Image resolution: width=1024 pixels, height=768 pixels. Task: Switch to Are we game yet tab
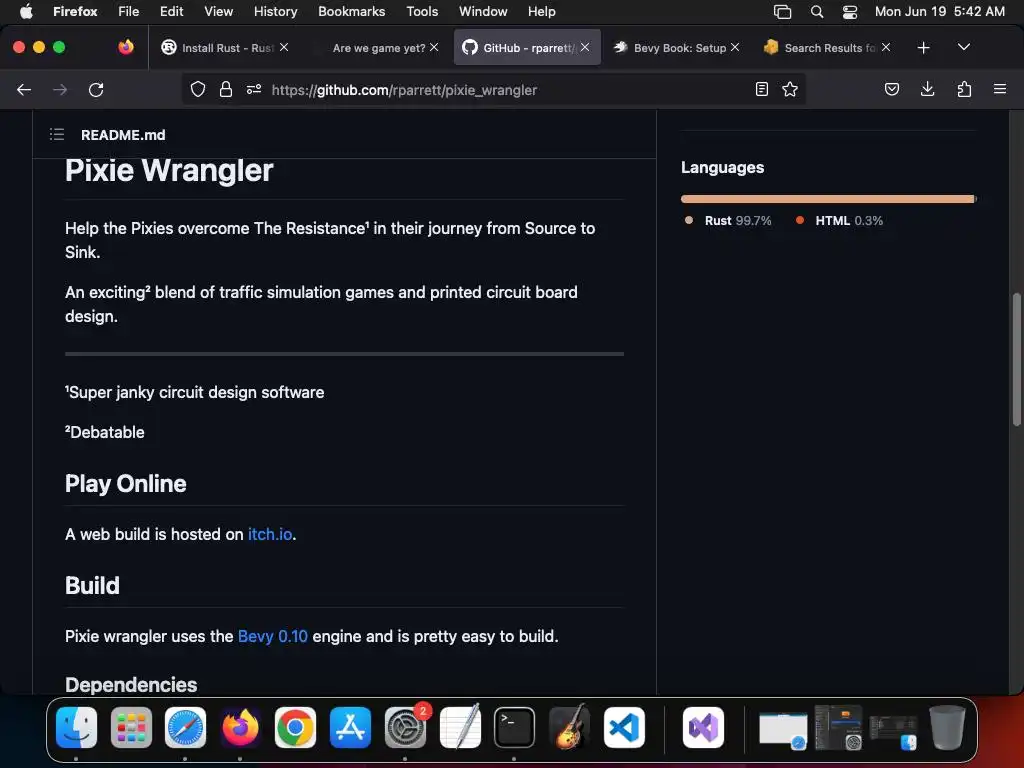pyautogui.click(x=379, y=48)
